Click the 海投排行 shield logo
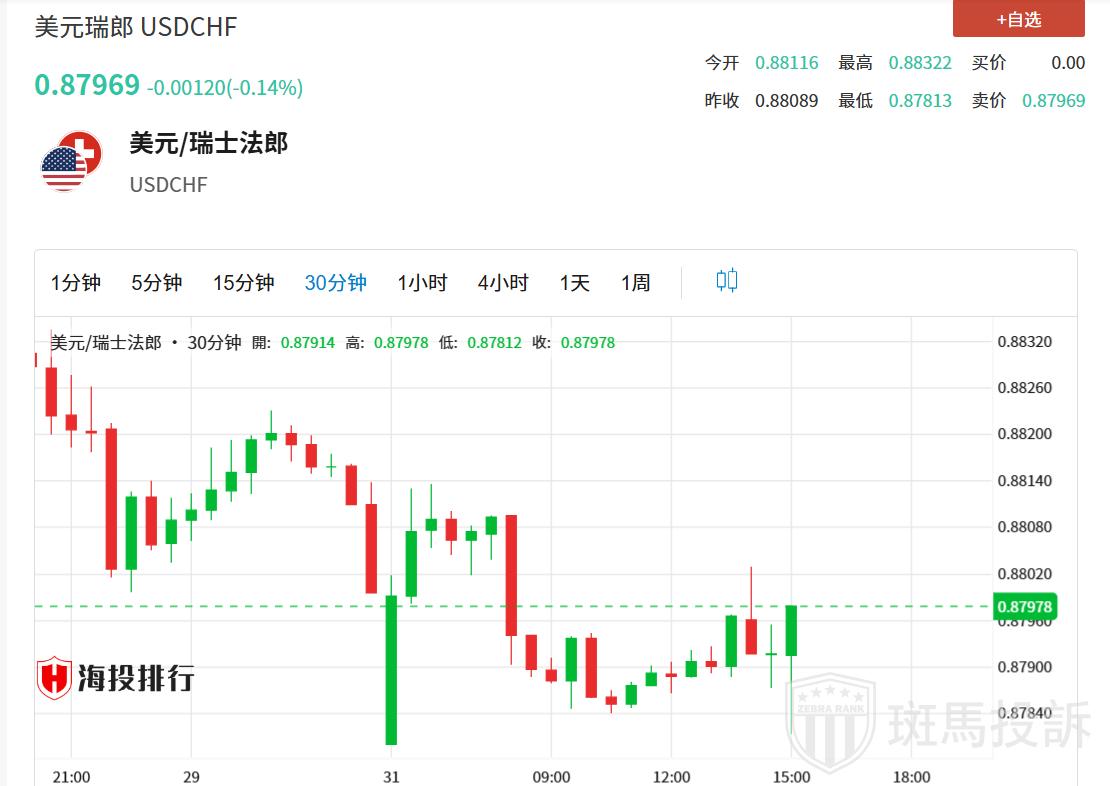The height and width of the screenshot is (786, 1110). pos(54,678)
